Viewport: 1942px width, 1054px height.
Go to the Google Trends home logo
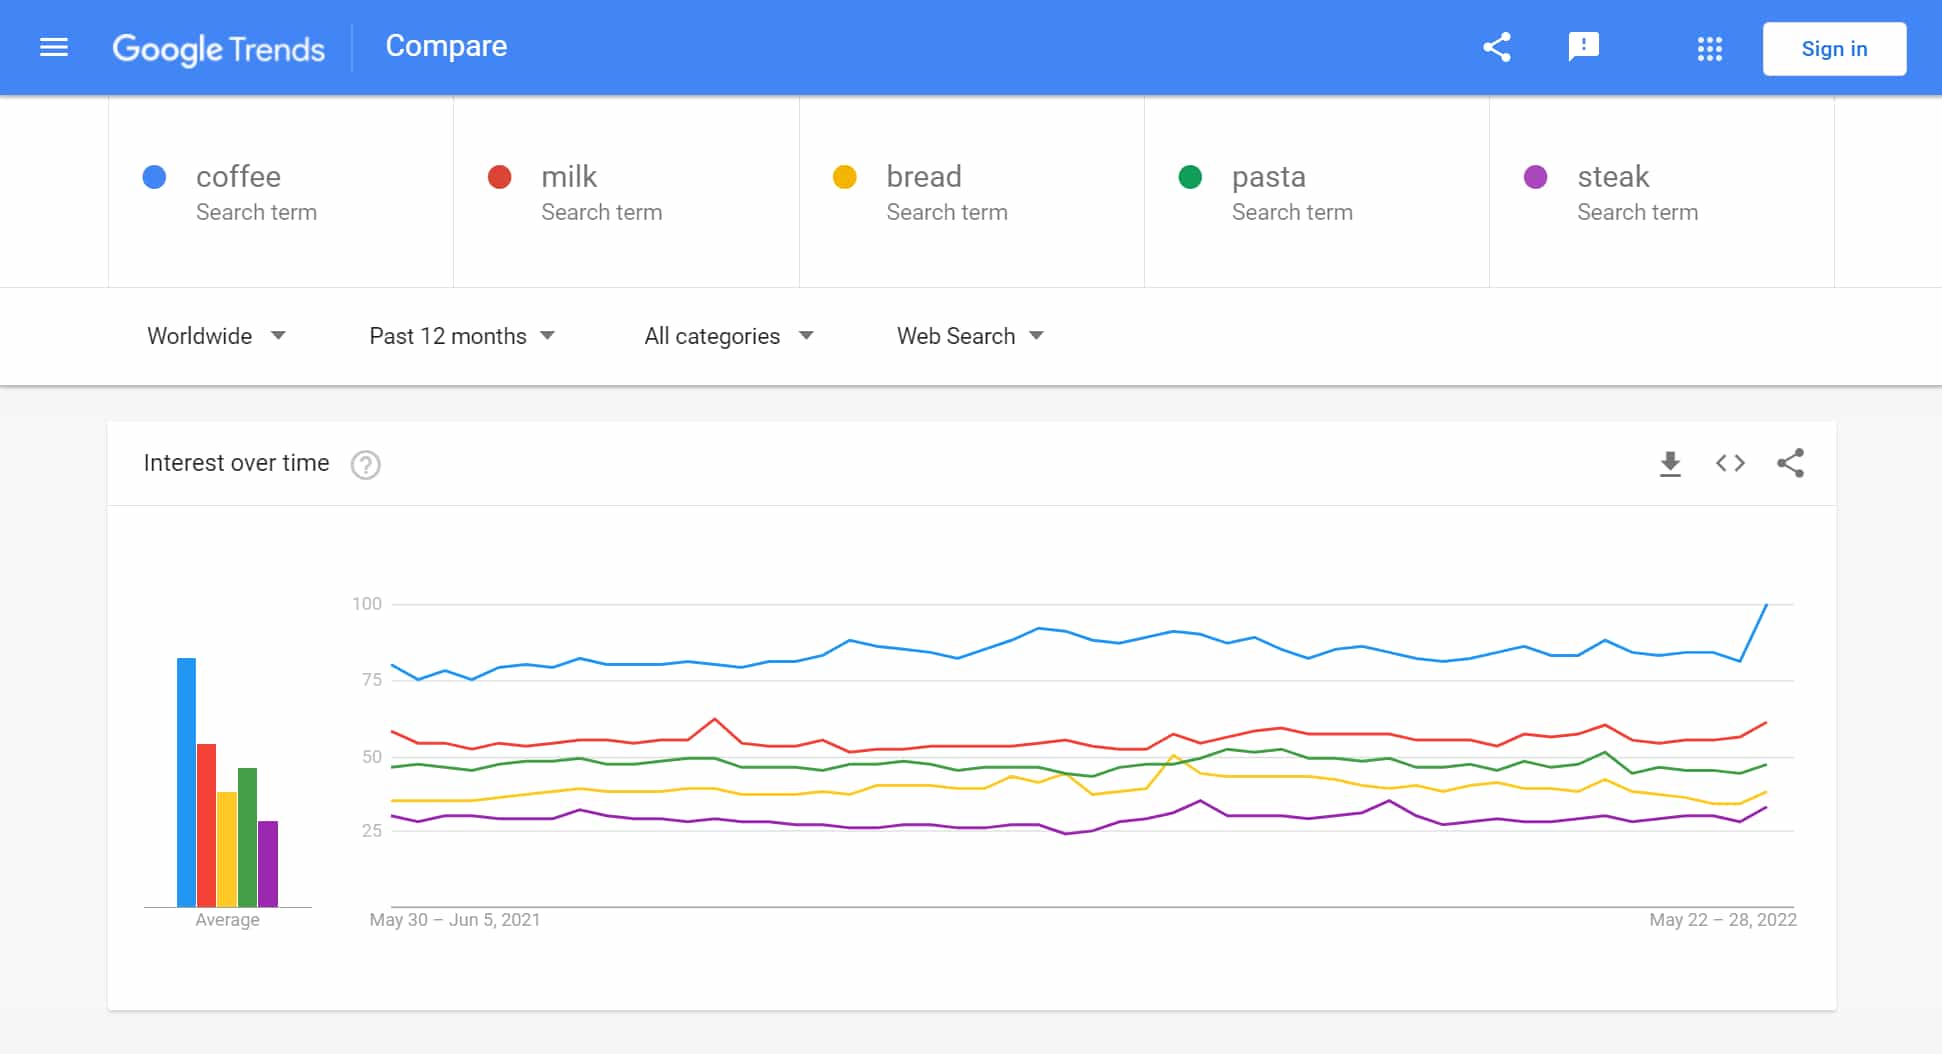click(218, 48)
